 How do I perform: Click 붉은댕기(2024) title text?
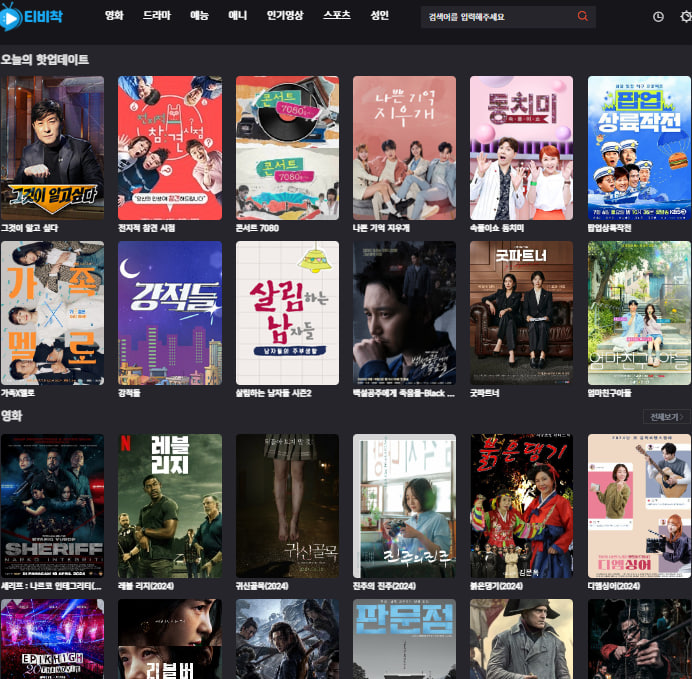click(496, 586)
